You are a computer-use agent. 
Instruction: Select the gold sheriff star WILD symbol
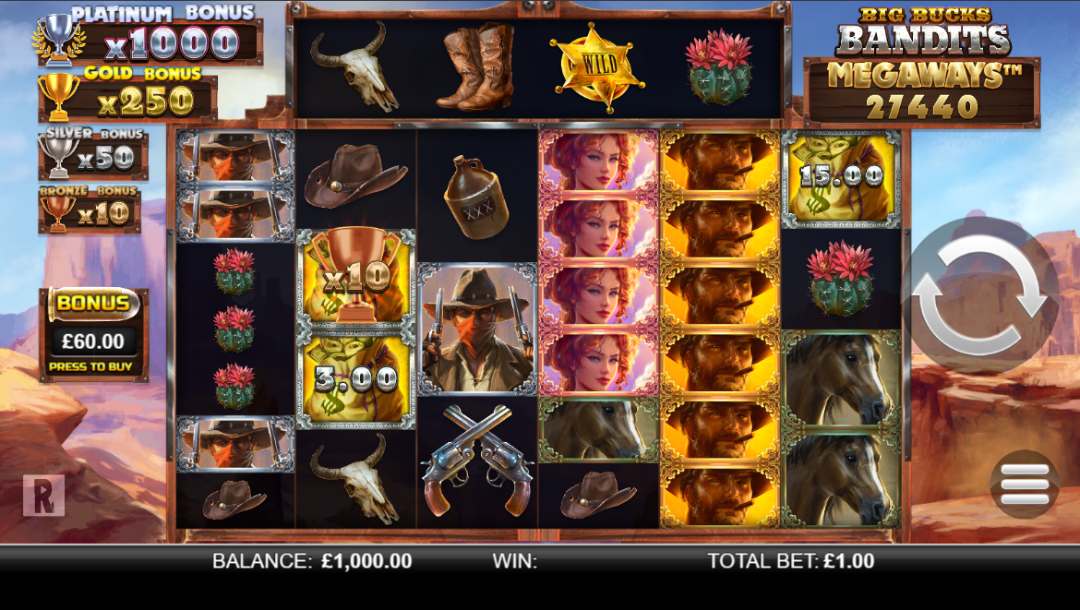pyautogui.click(x=597, y=67)
